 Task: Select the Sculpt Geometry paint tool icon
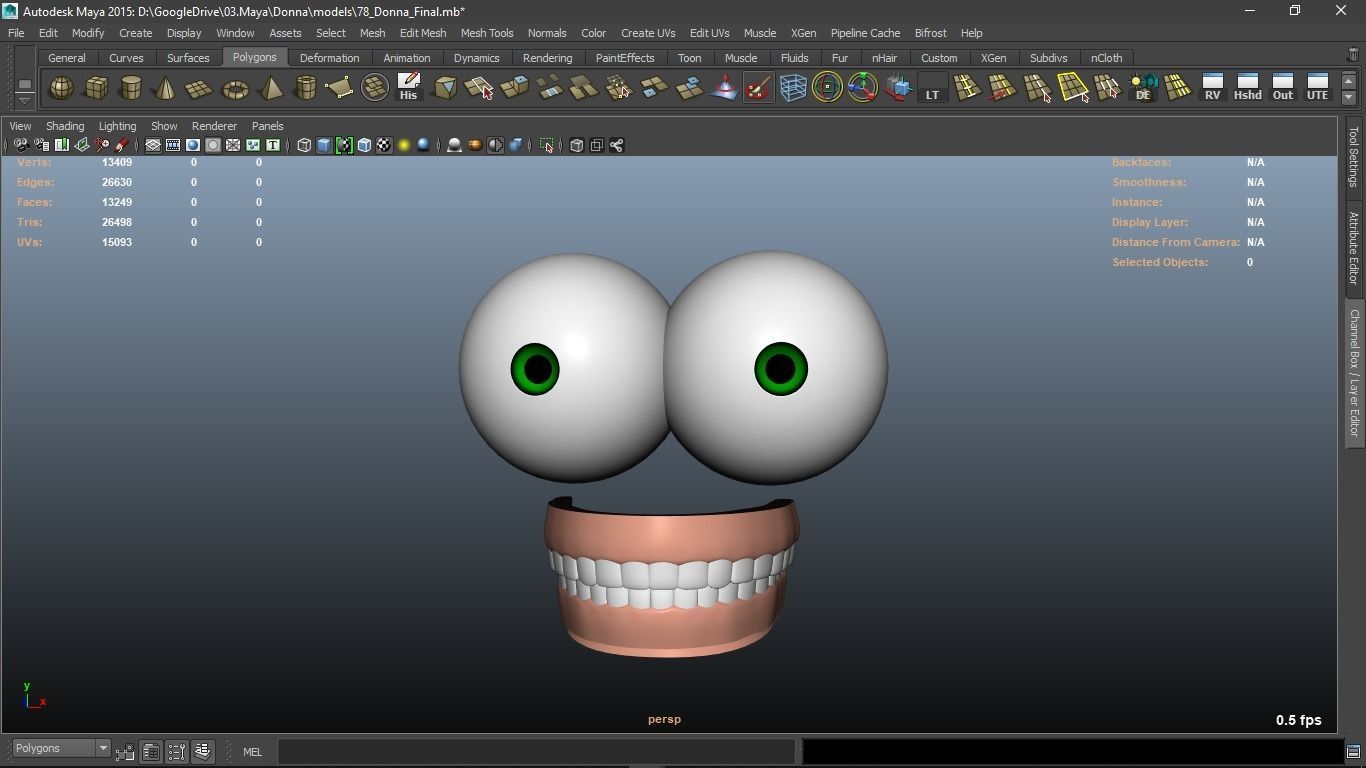click(x=758, y=87)
